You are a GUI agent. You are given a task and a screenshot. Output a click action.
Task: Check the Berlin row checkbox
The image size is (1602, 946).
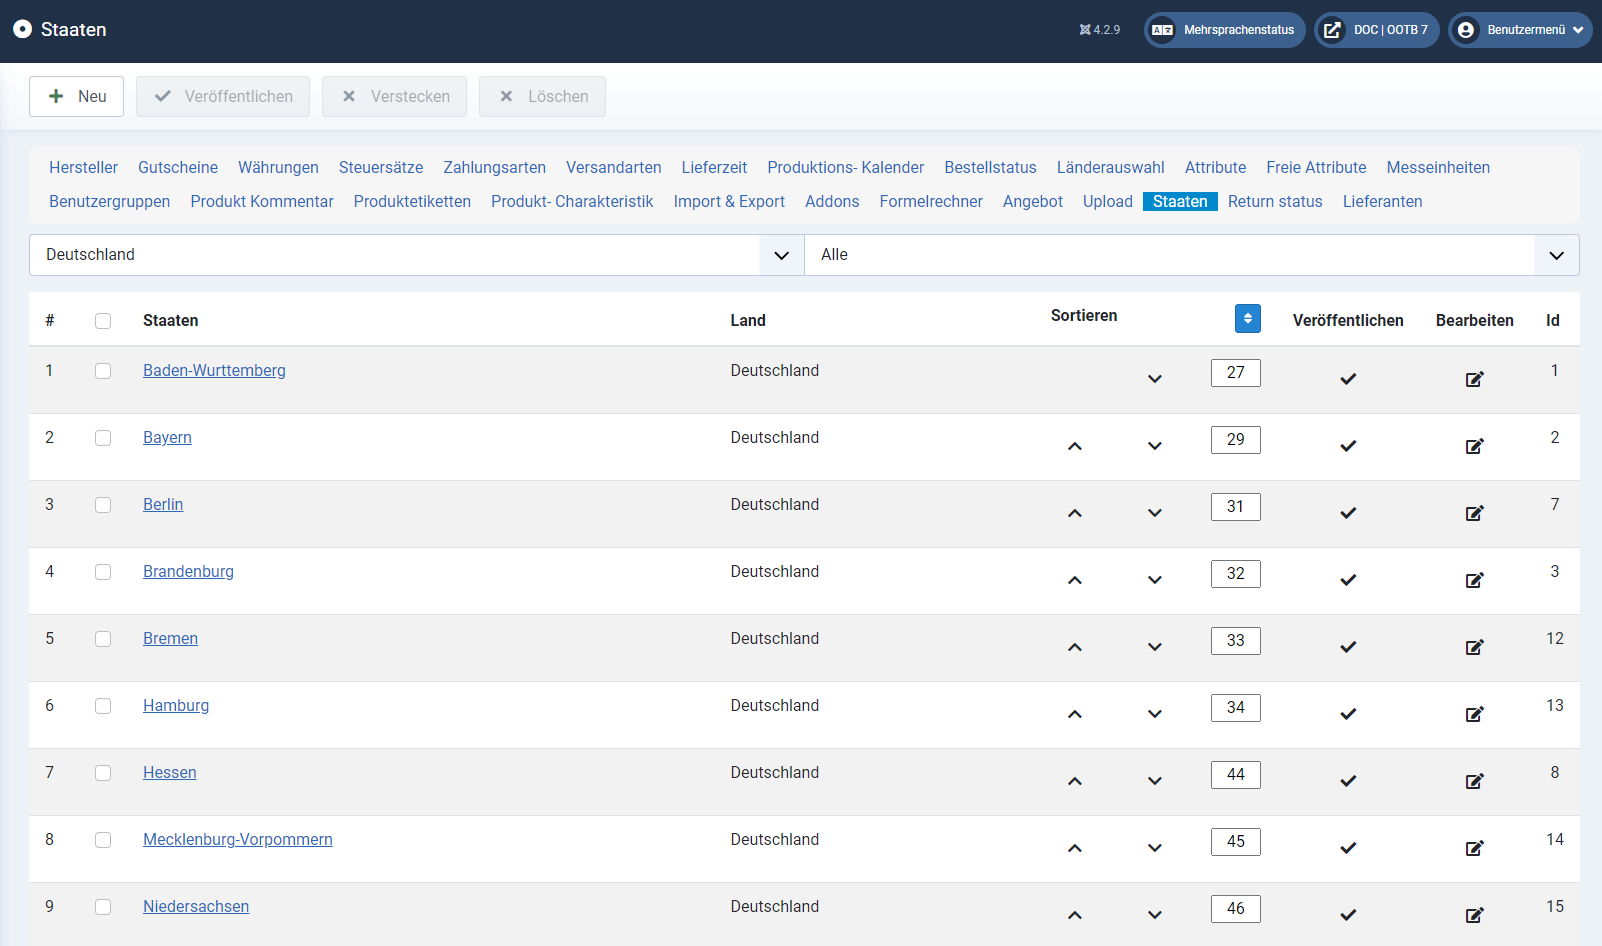(103, 505)
